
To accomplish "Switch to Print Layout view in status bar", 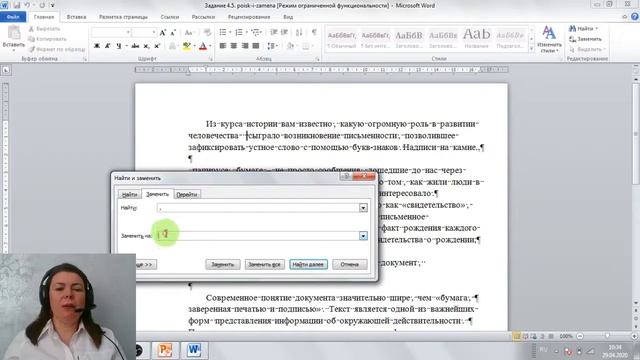I will (516, 336).
